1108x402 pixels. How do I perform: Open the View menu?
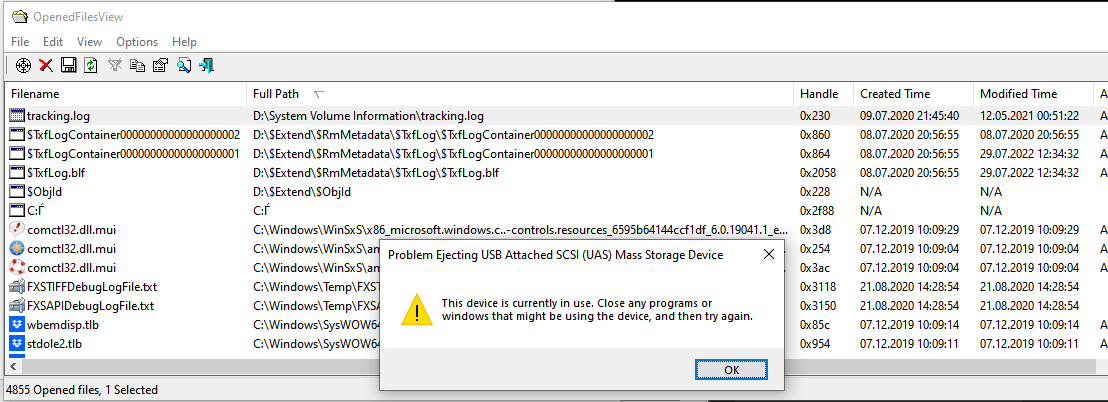tap(89, 42)
